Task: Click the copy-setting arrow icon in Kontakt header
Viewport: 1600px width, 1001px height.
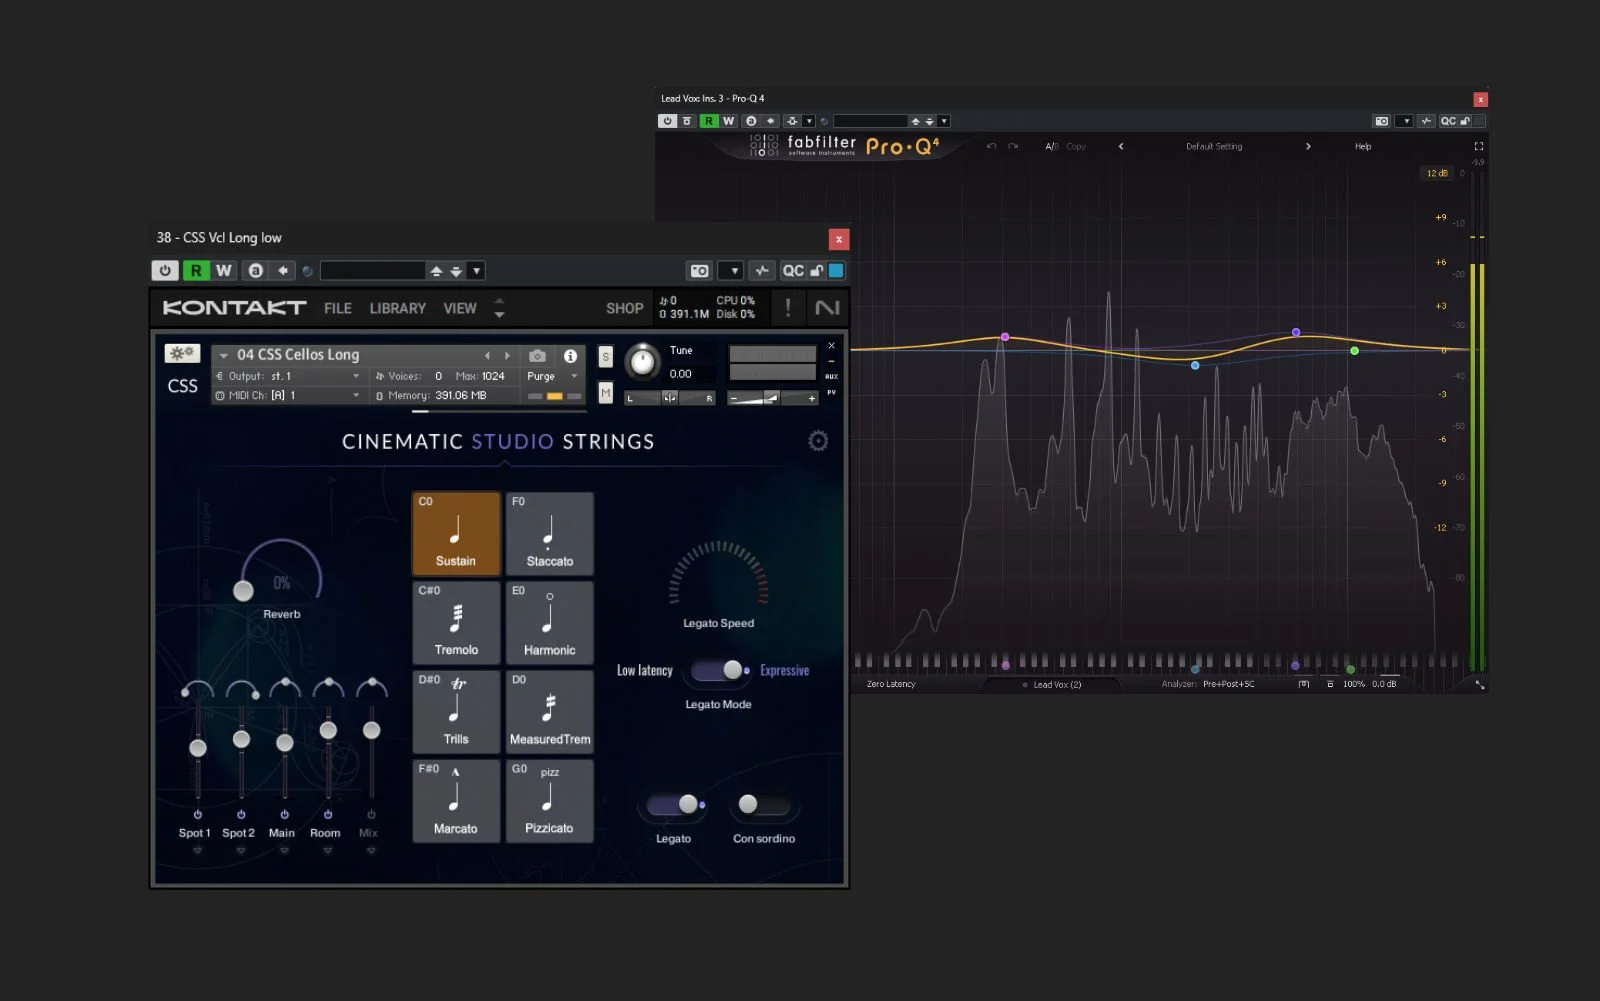Action: click(283, 270)
